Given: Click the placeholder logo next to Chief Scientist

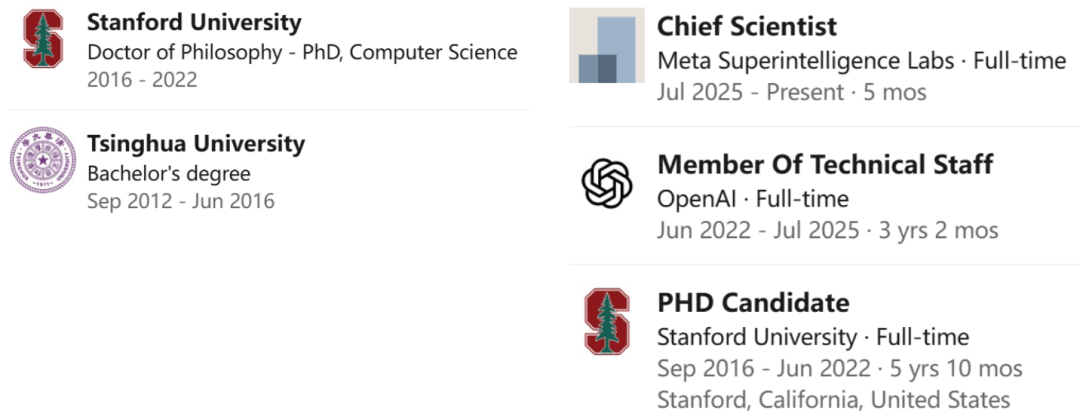Looking at the screenshot, I should (607, 46).
